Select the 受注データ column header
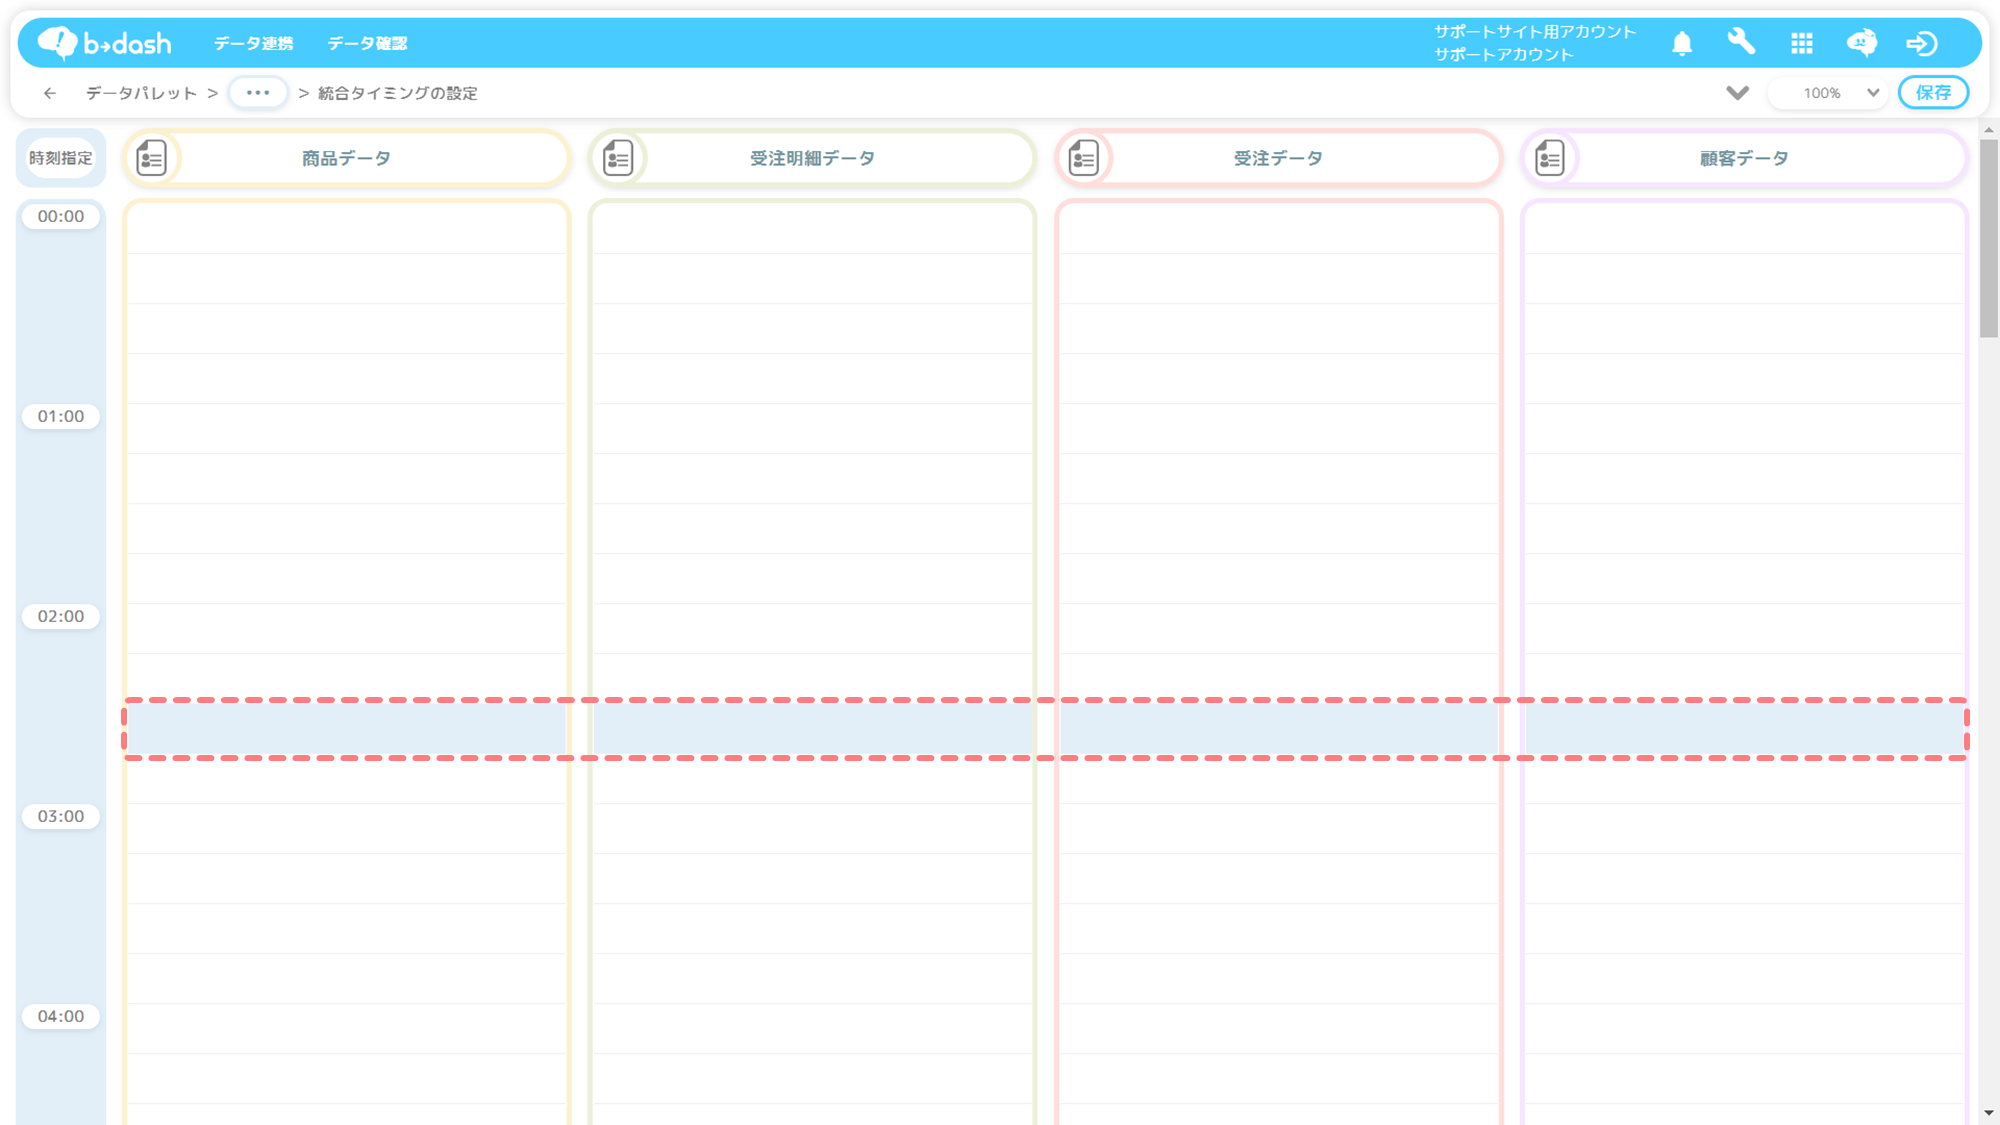 coord(1278,158)
